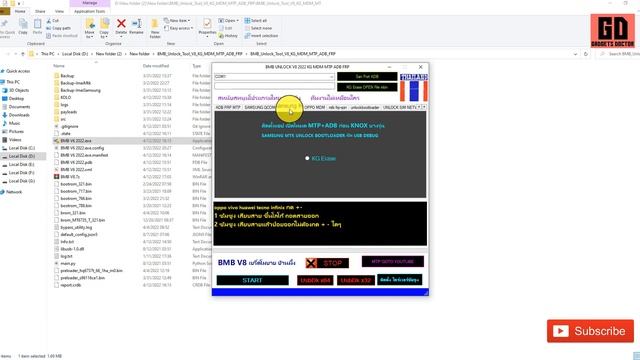The height and width of the screenshot is (360, 640).
Task: Open the tab overflow arrow in BMB tool
Action: point(424,107)
